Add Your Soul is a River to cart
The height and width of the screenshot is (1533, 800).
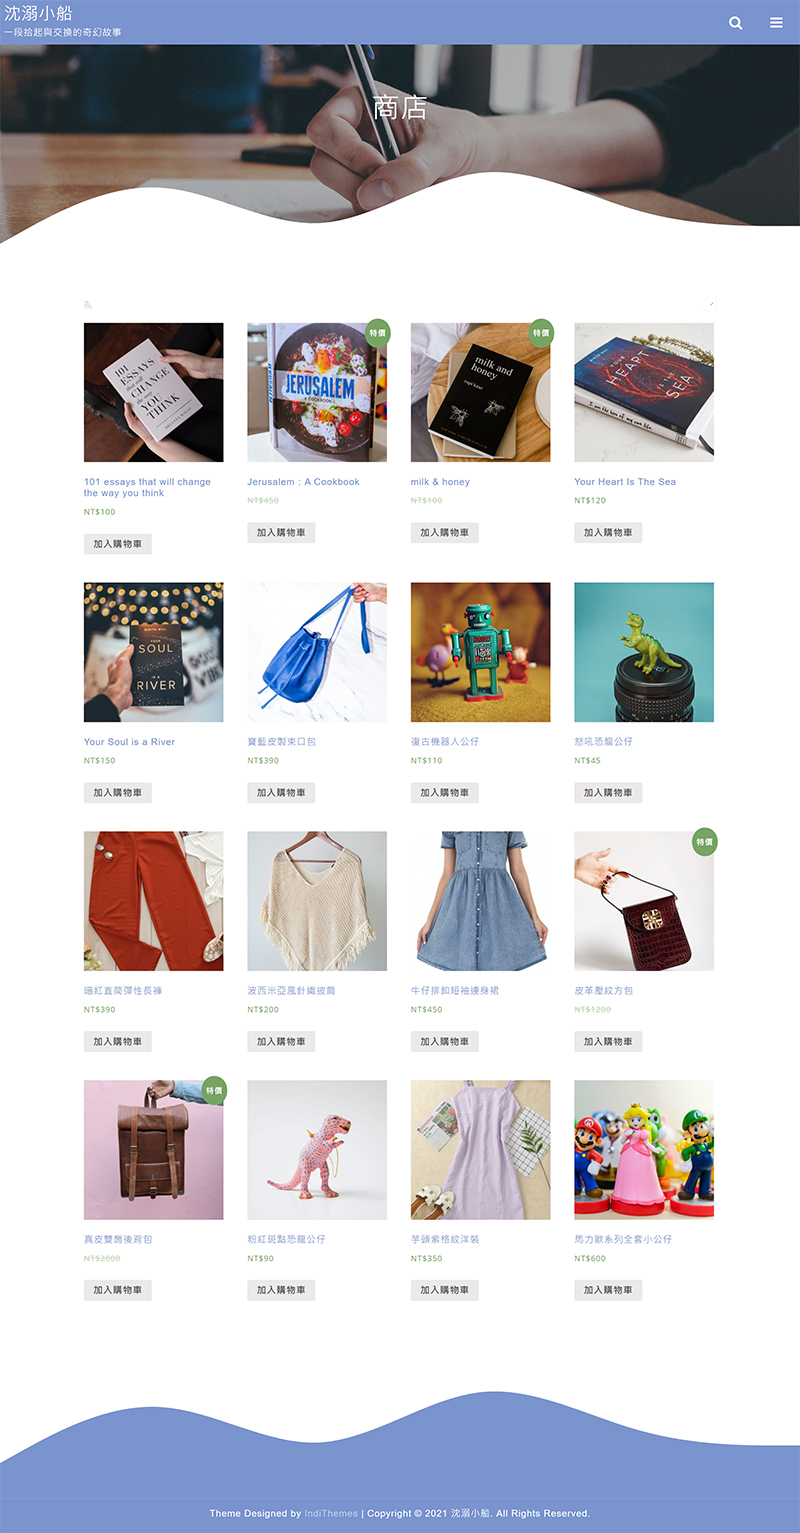click(118, 793)
